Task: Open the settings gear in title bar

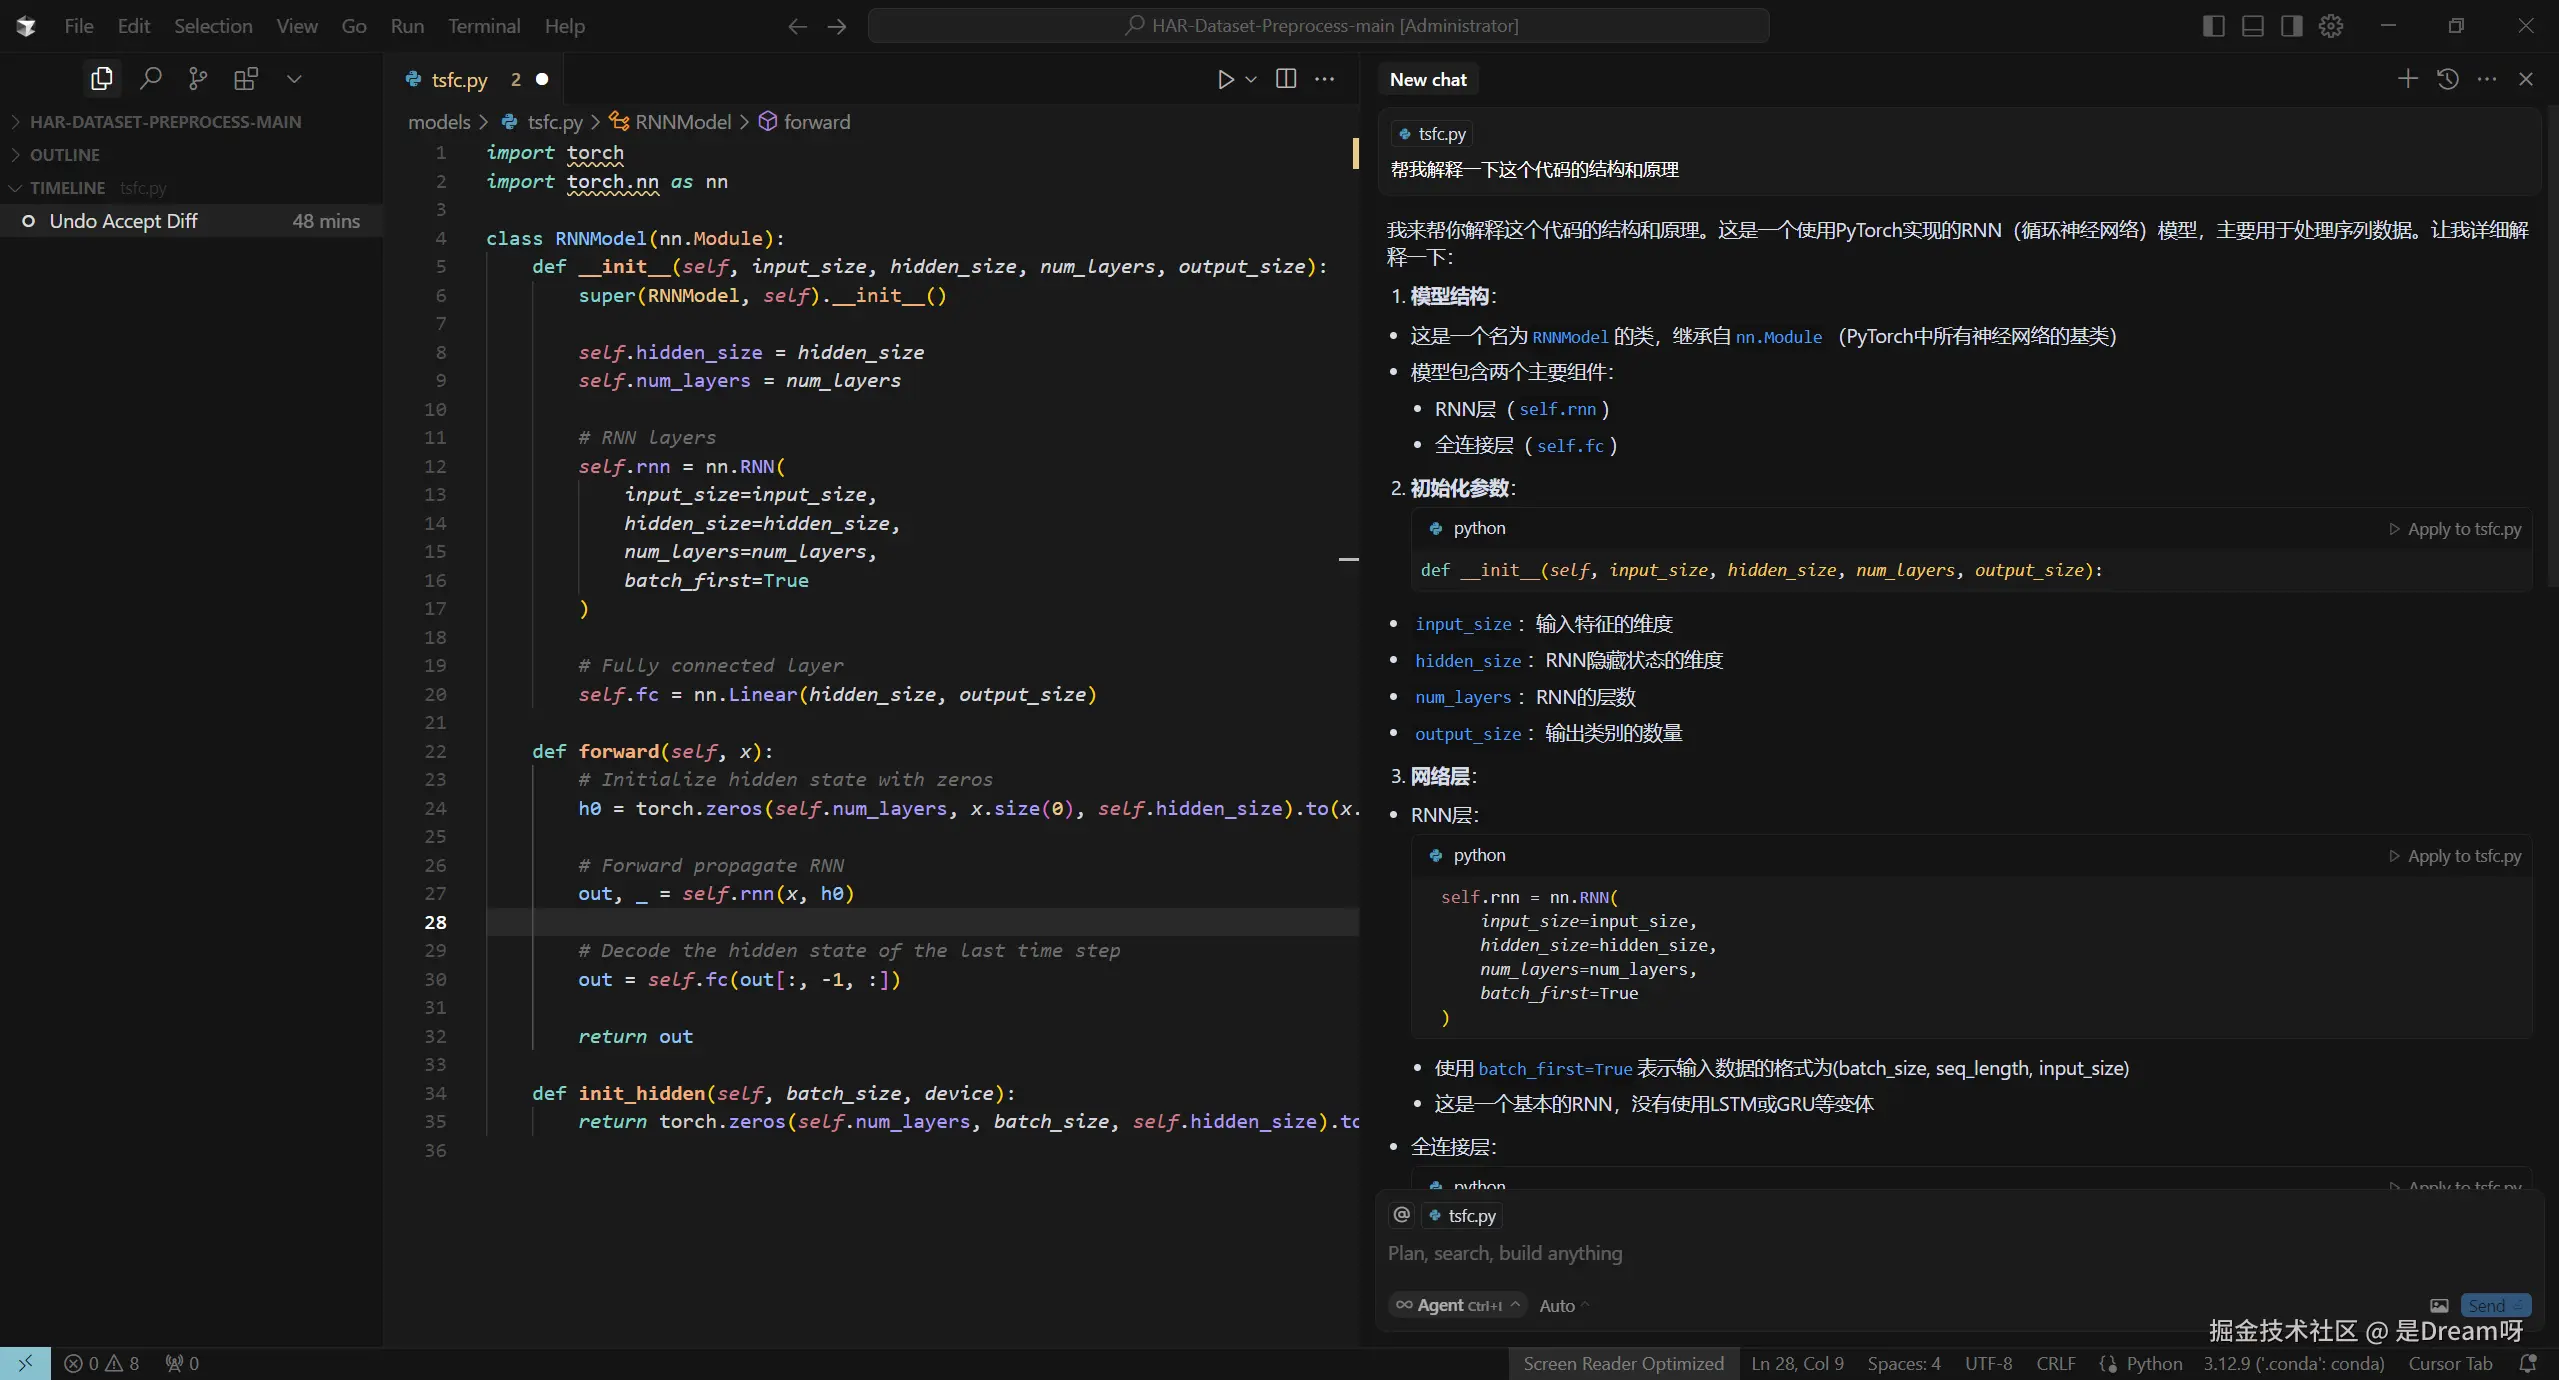Action: click(x=2331, y=26)
